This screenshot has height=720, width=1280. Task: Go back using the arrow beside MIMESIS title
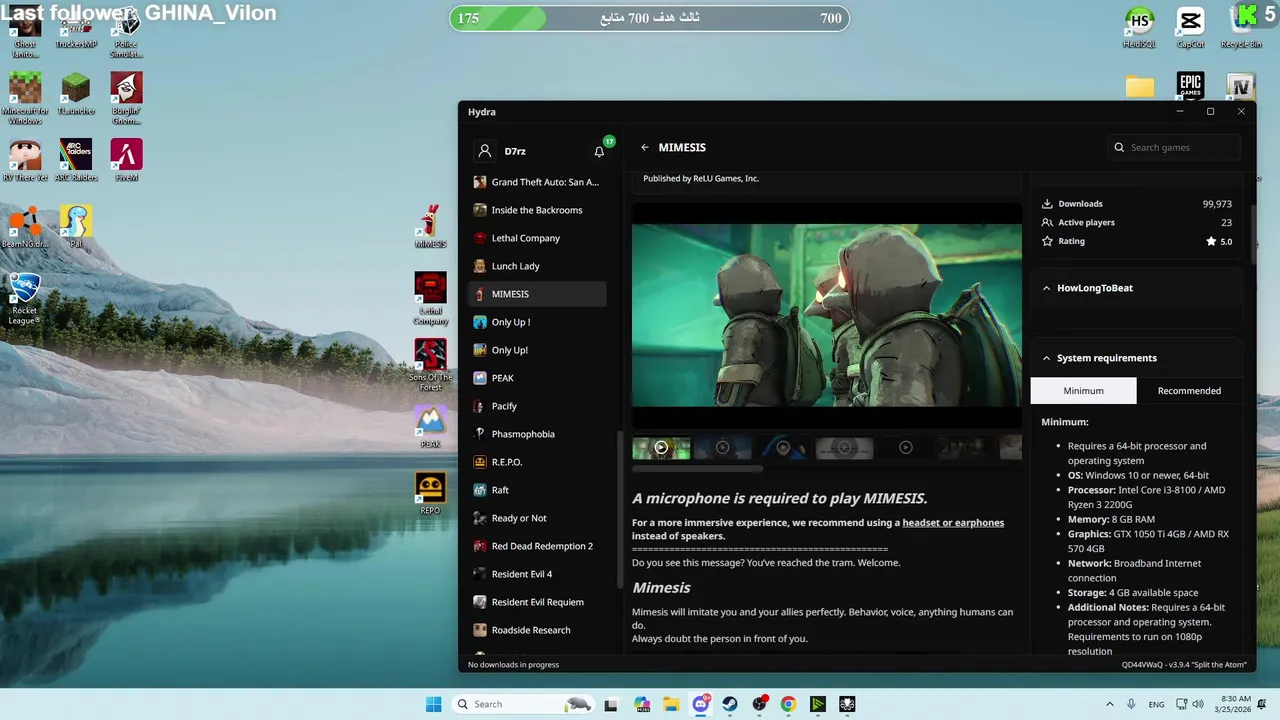645,147
